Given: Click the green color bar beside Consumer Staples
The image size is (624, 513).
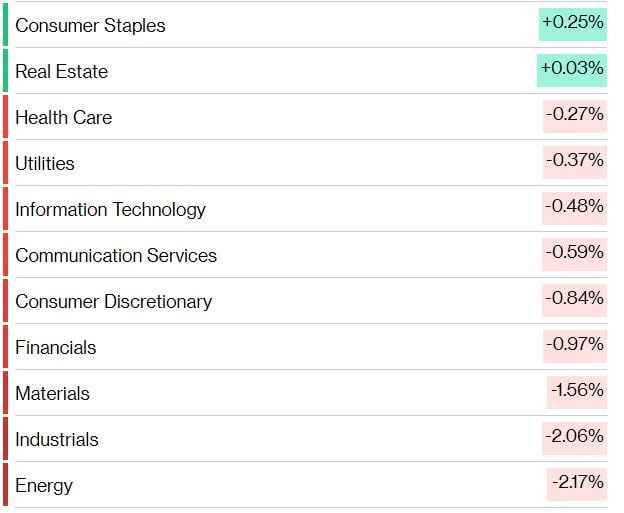Looking at the screenshot, I should click(x=5, y=25).
